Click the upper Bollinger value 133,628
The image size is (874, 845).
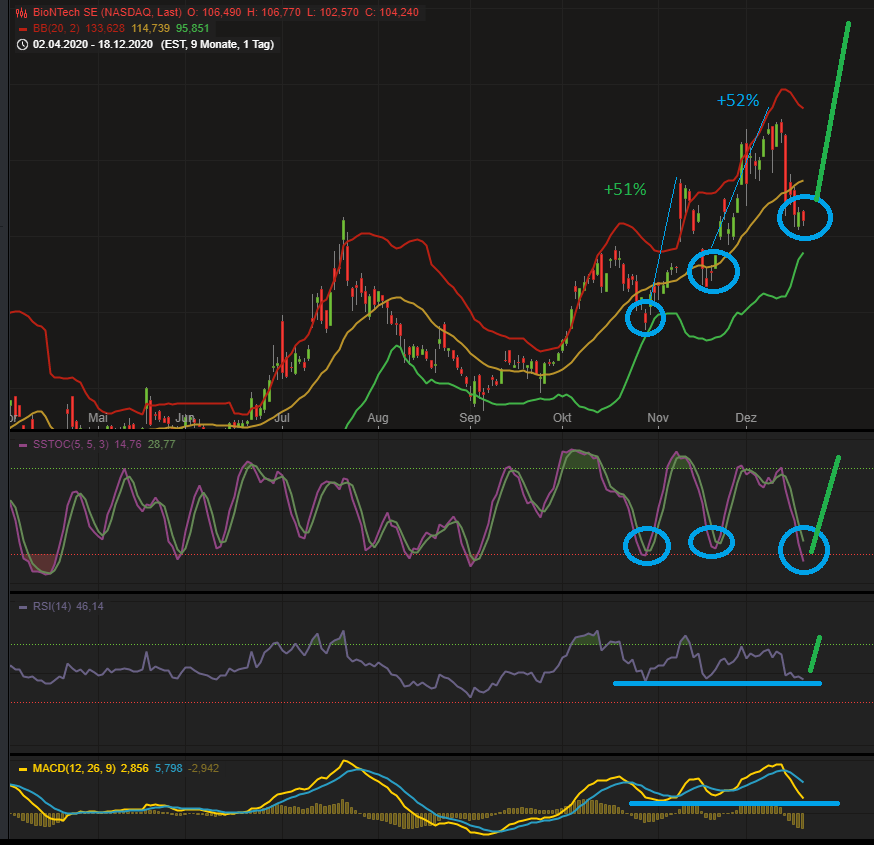pos(105,28)
